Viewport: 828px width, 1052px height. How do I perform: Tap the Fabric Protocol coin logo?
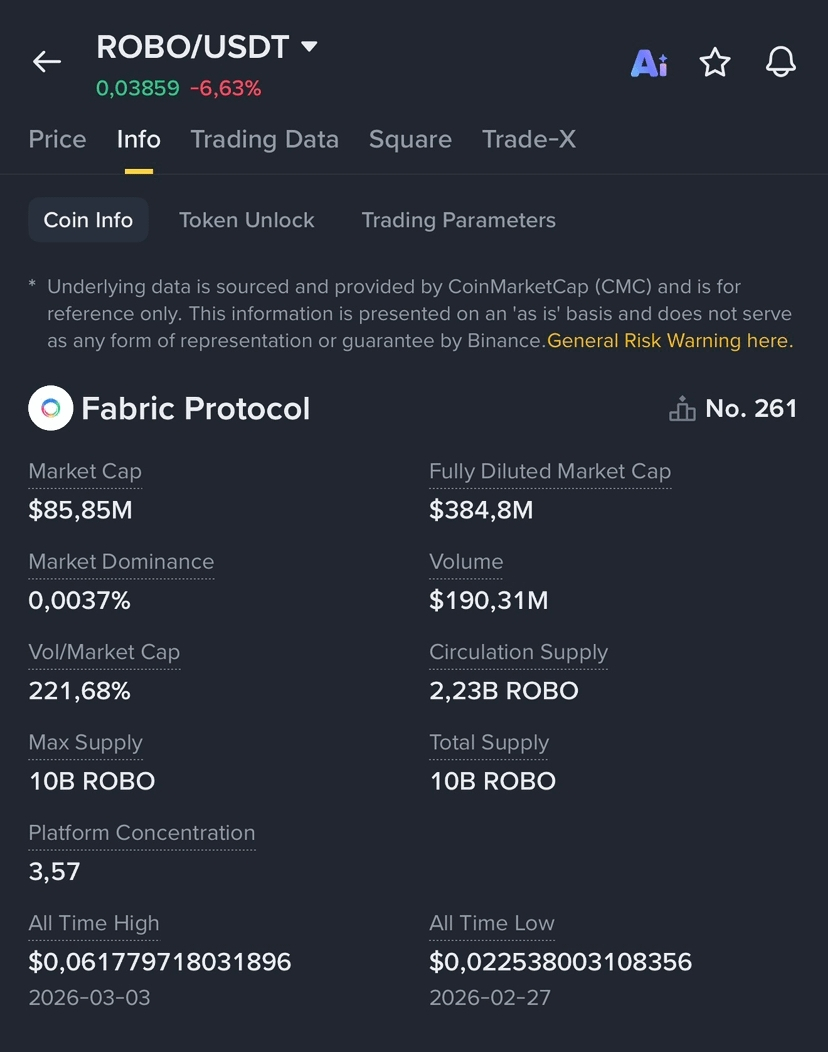tap(51, 408)
